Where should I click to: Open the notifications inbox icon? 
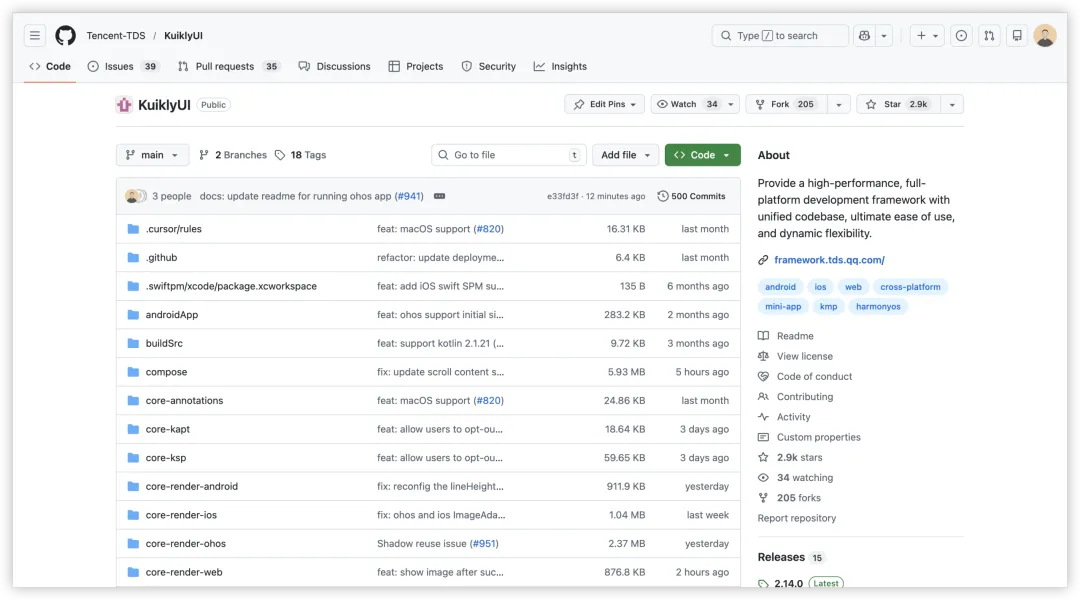point(1017,35)
